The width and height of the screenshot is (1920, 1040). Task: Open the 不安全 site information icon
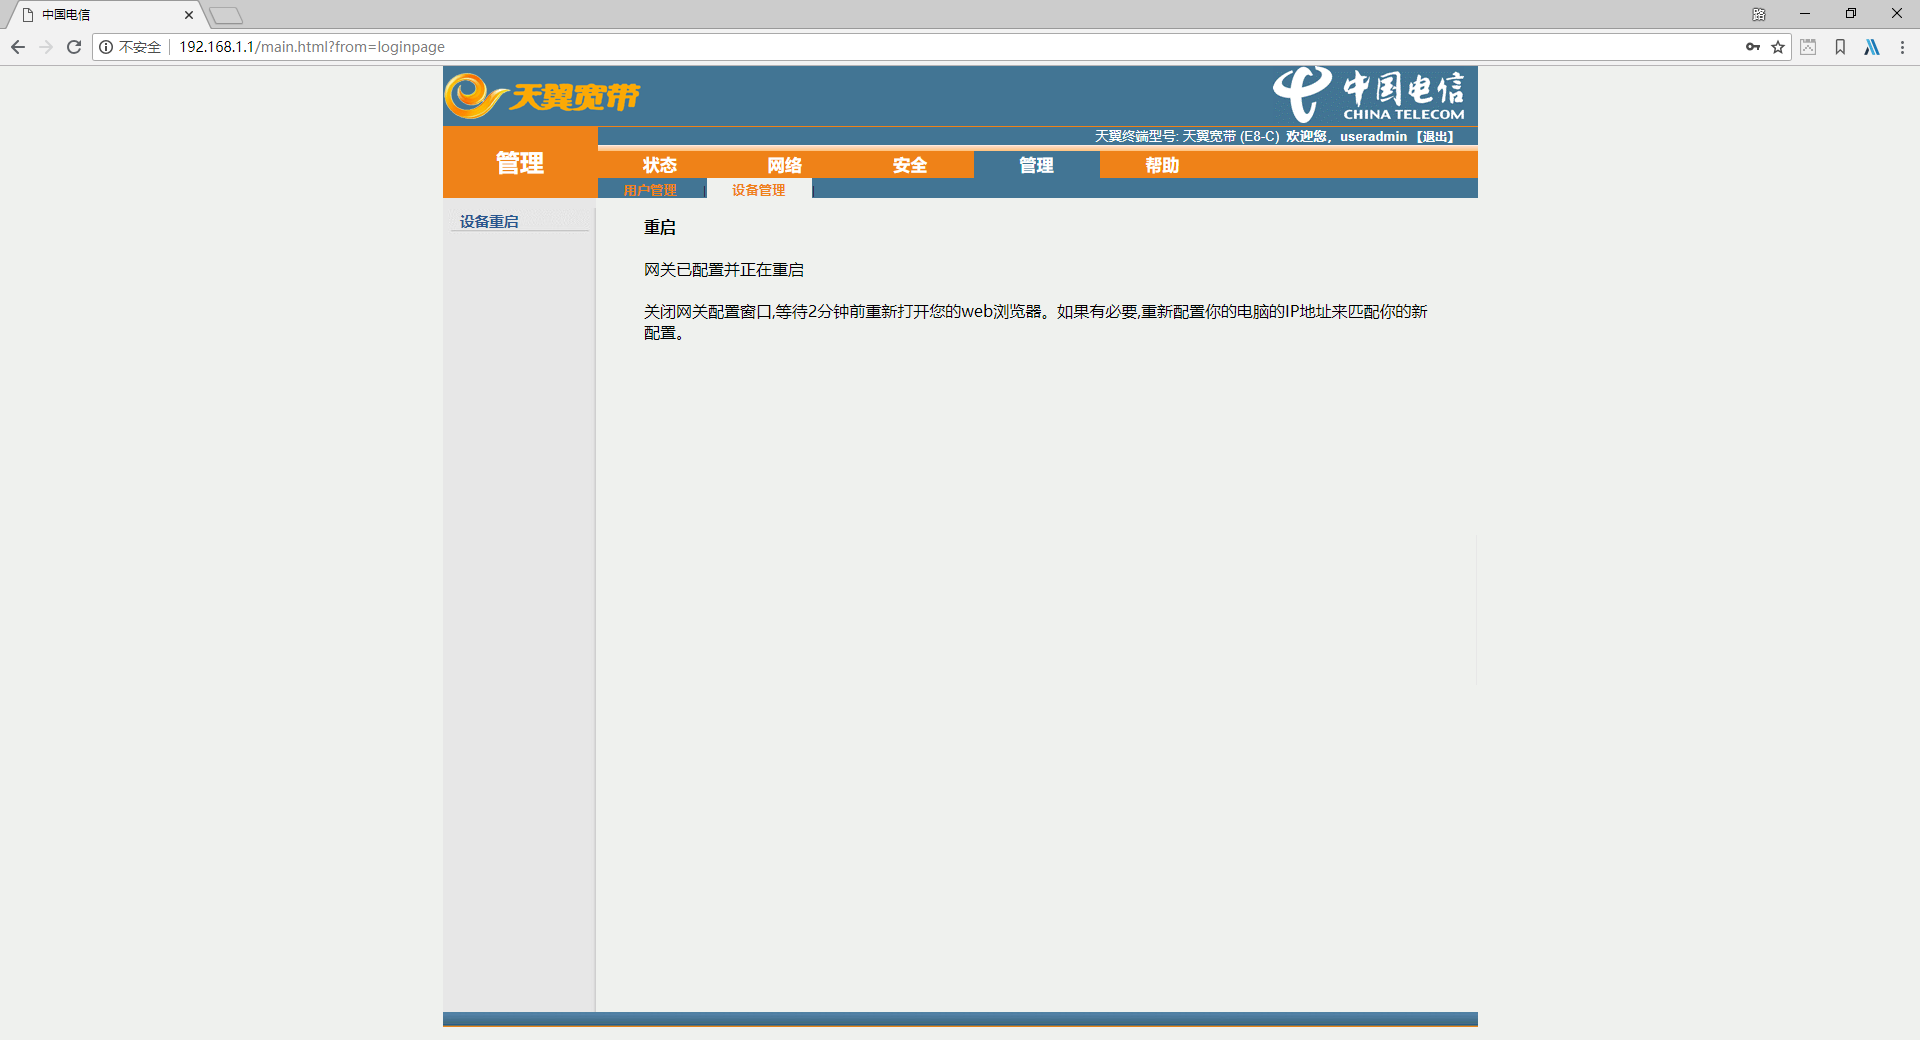(106, 47)
